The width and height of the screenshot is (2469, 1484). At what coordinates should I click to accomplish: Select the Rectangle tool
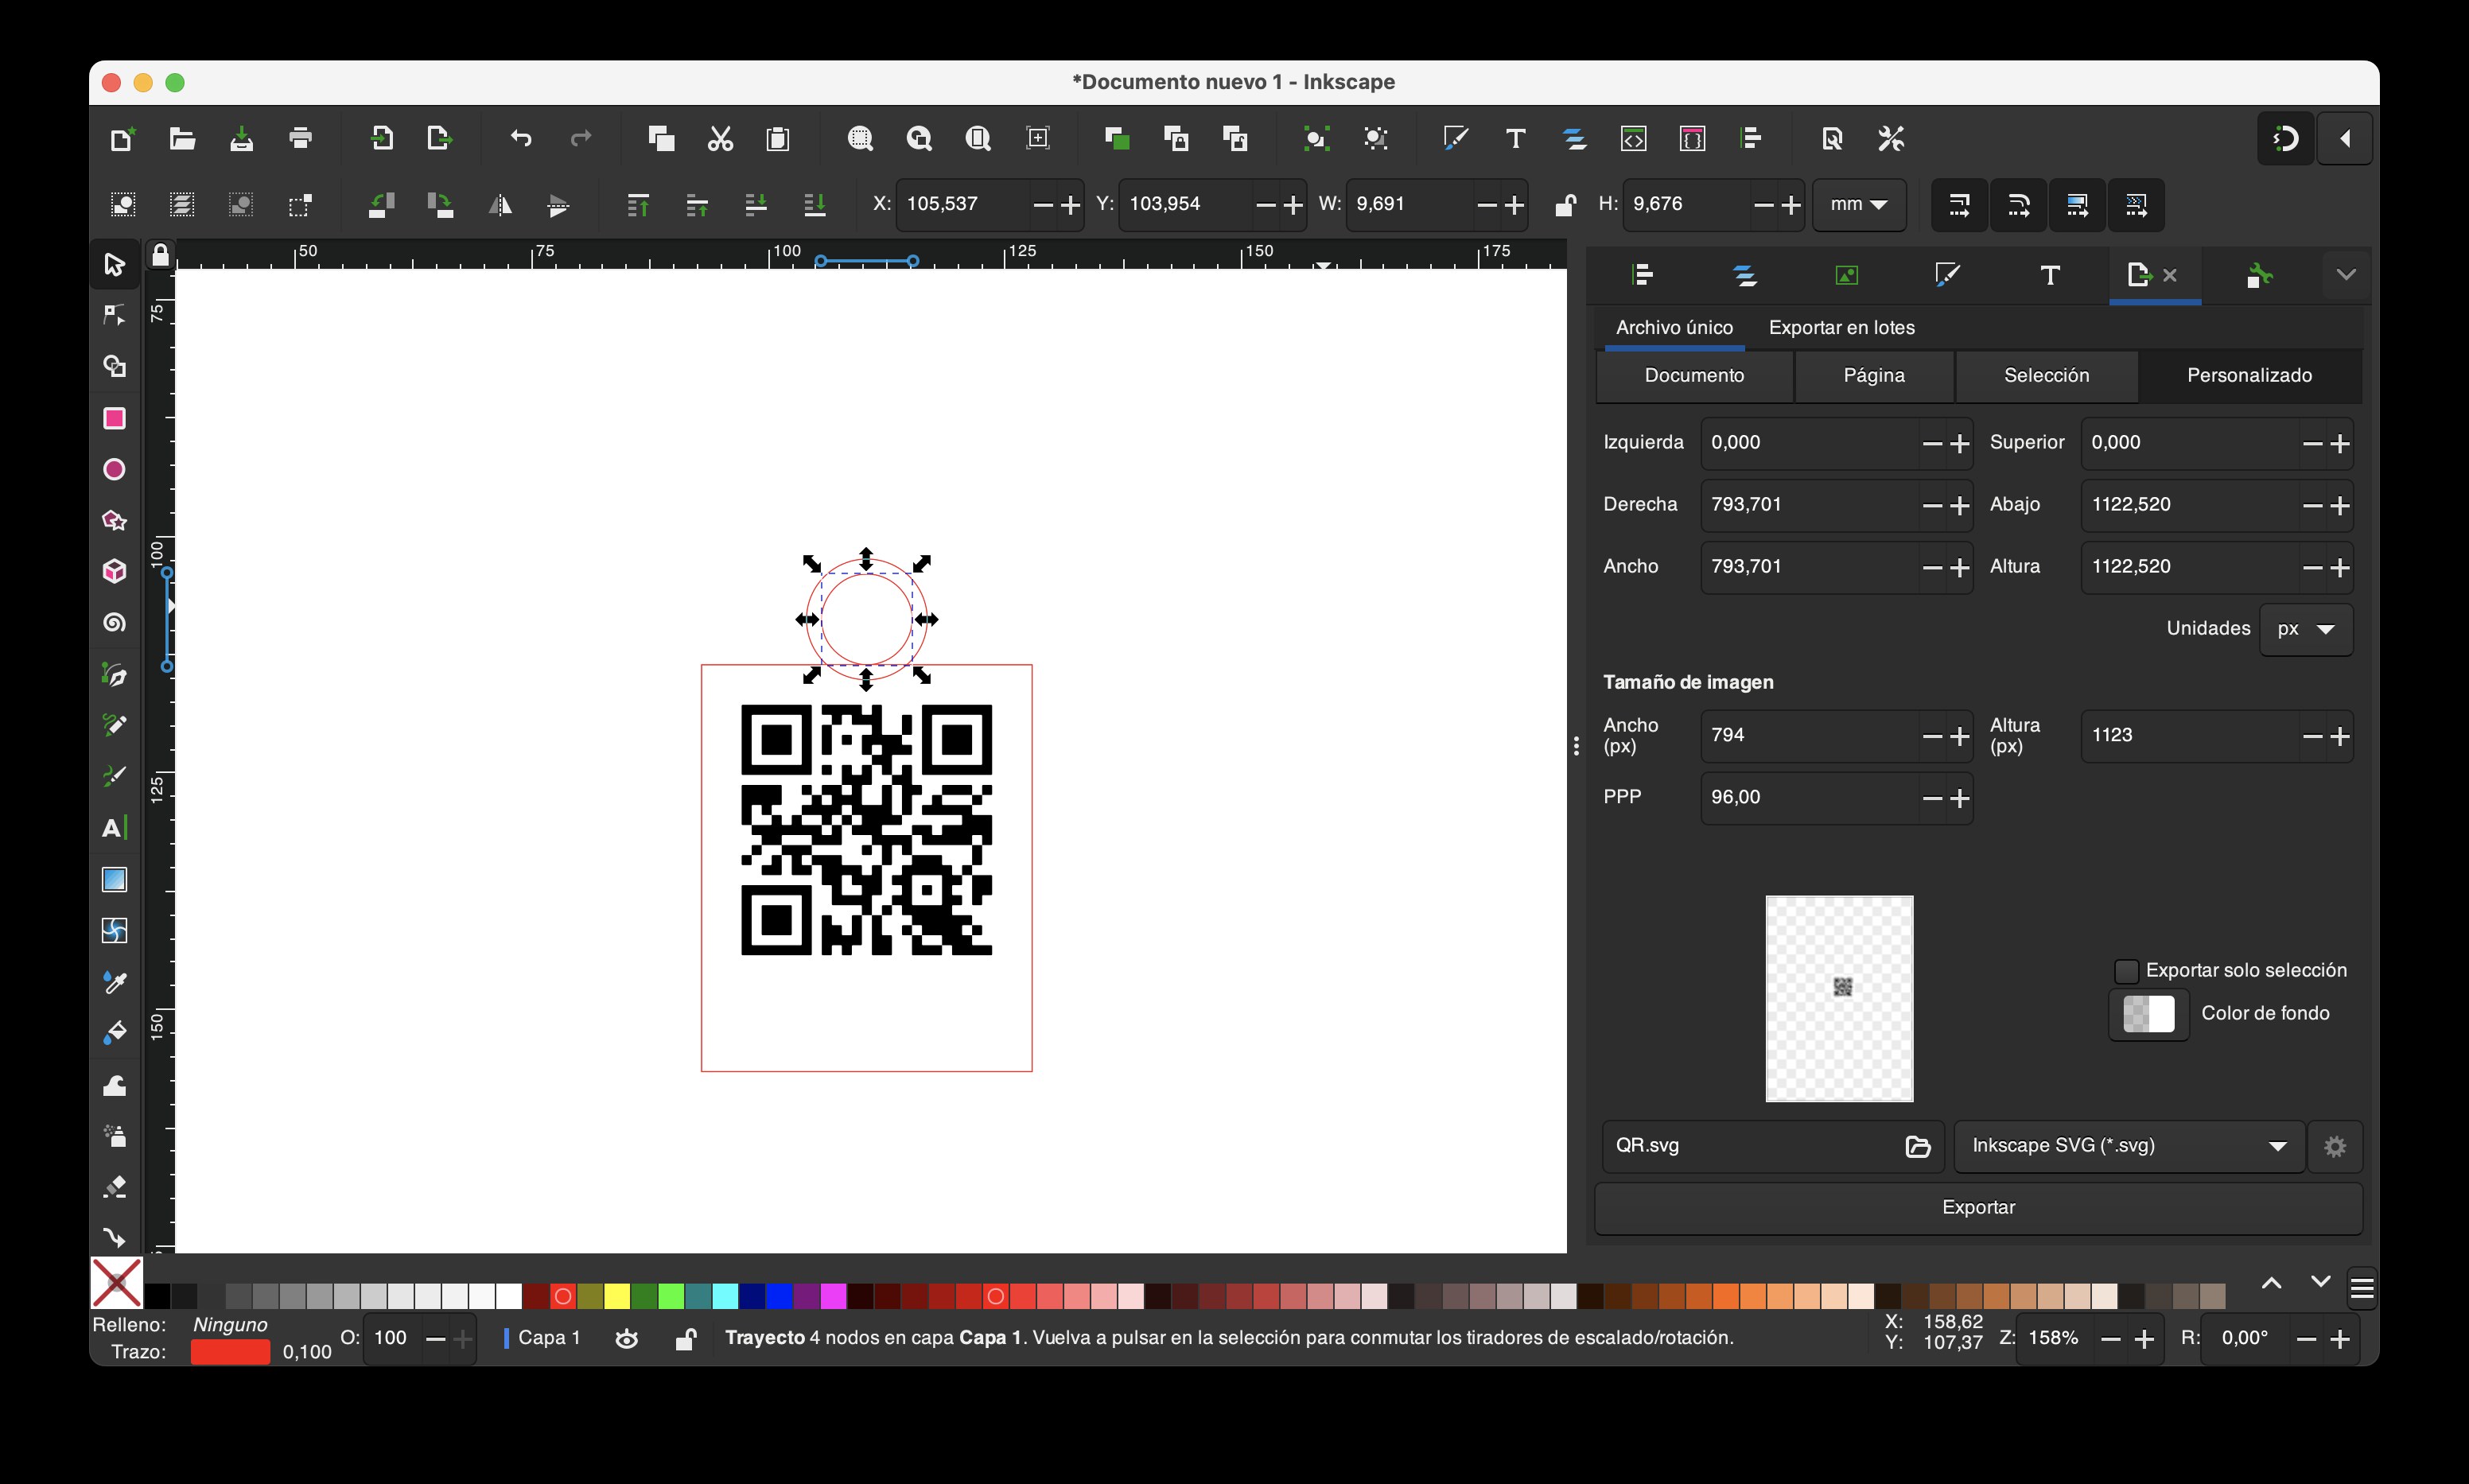pyautogui.click(x=114, y=418)
